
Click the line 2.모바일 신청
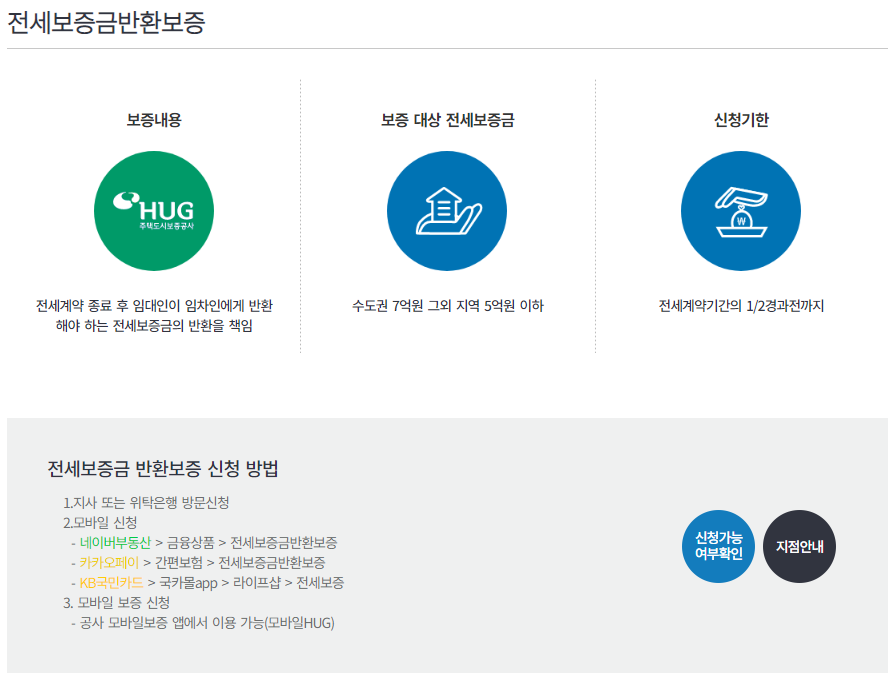pyautogui.click(x=100, y=522)
